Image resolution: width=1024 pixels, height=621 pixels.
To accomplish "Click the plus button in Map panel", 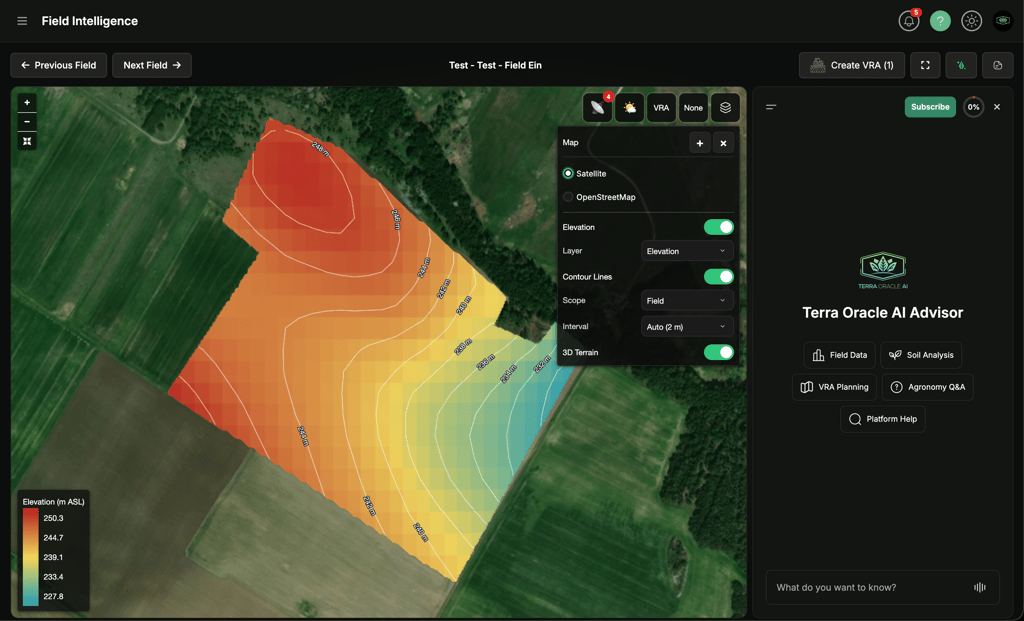I will point(699,143).
